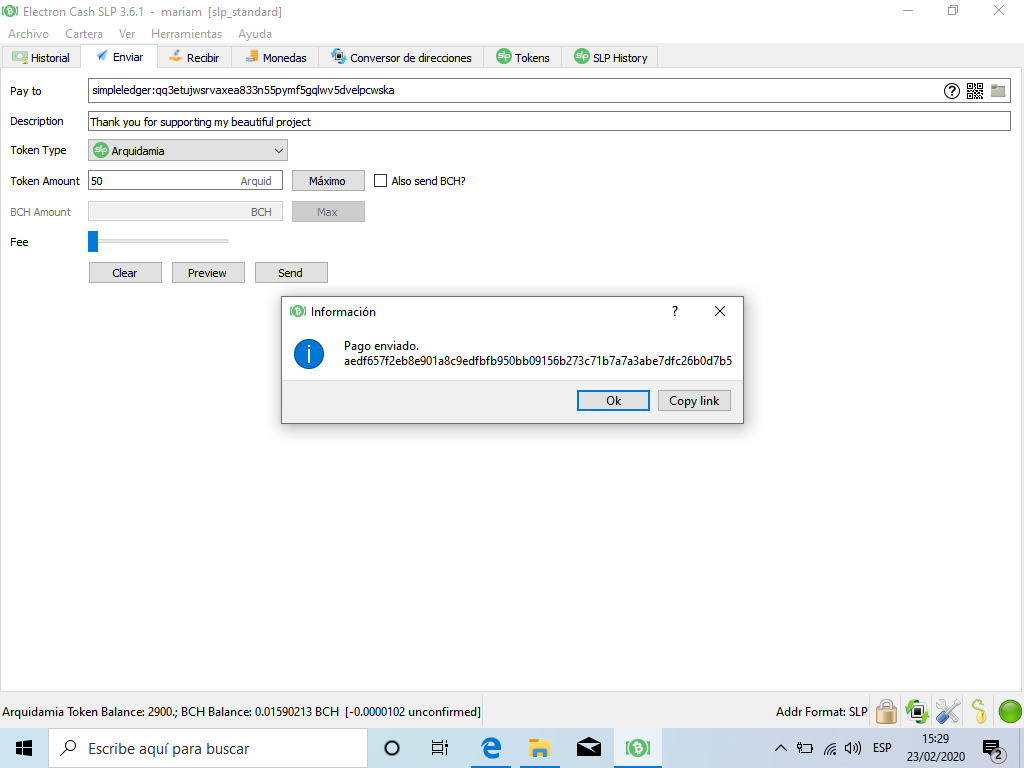1024x768 pixels.
Task: Click the password lock icon in status bar
Action: pos(886,711)
